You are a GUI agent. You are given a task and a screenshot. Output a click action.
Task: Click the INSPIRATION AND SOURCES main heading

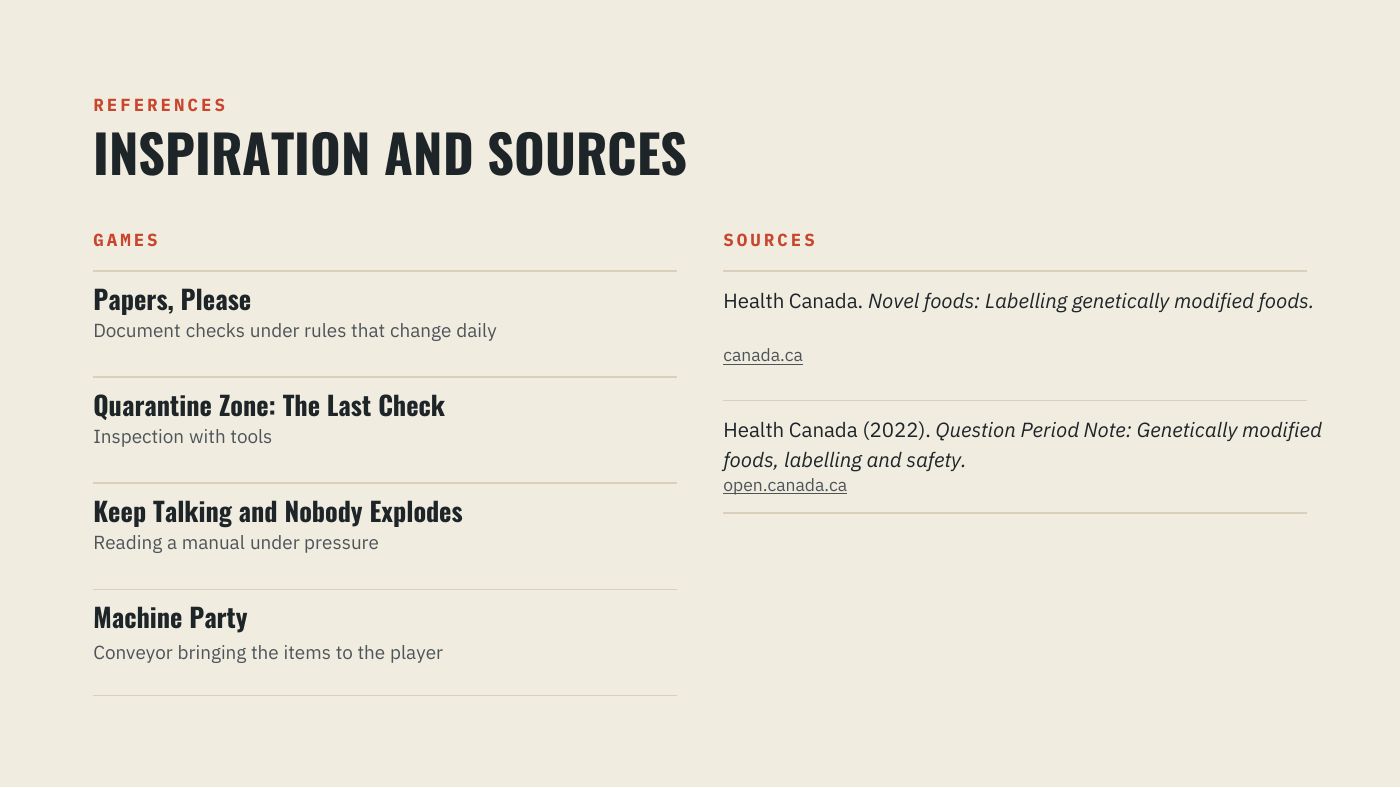click(x=390, y=153)
